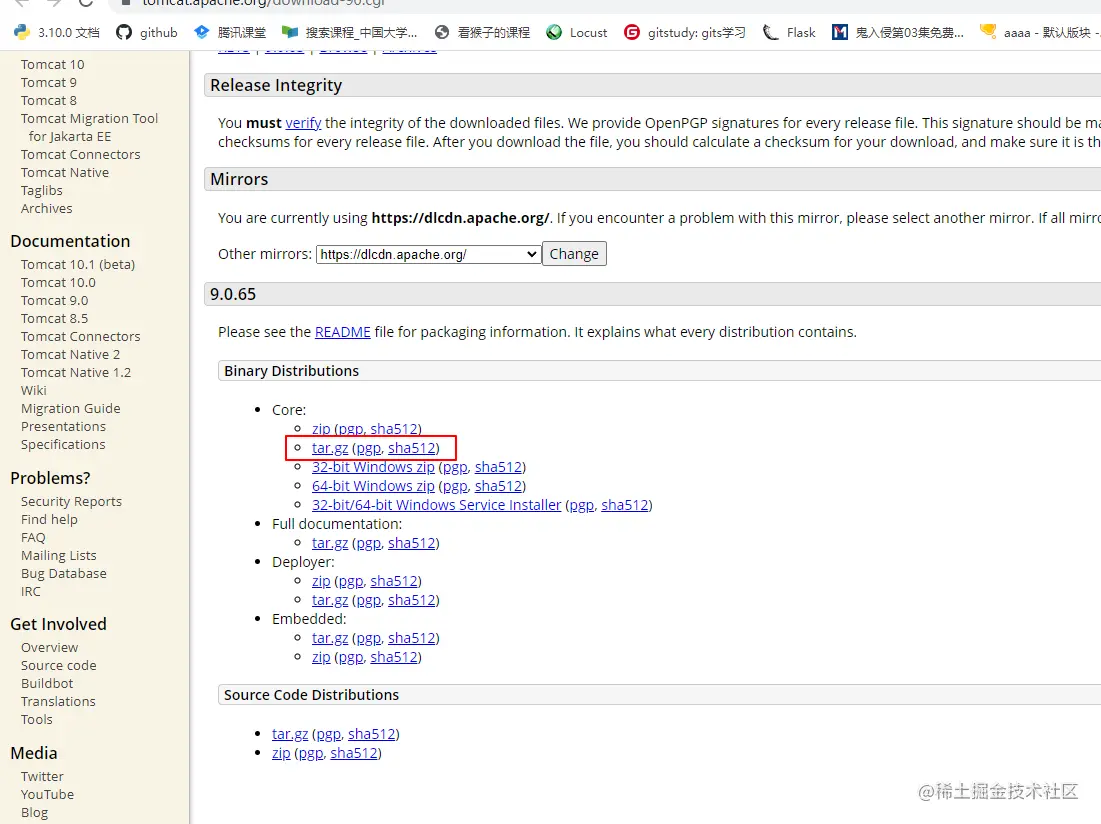
Task: Open the gitstudy bookmark icon
Action: (x=632, y=32)
